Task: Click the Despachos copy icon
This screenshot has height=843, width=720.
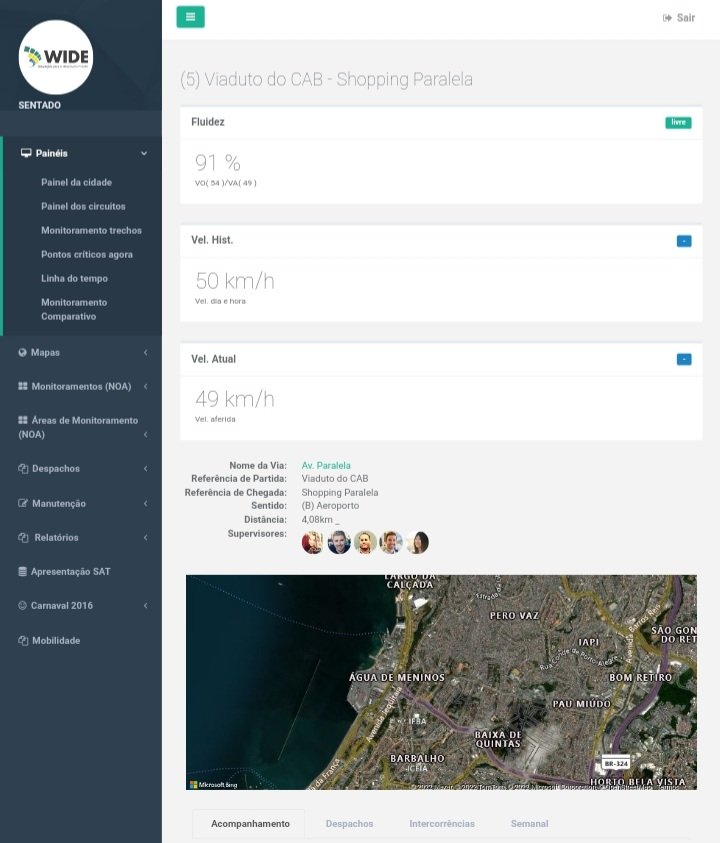Action: point(23,468)
